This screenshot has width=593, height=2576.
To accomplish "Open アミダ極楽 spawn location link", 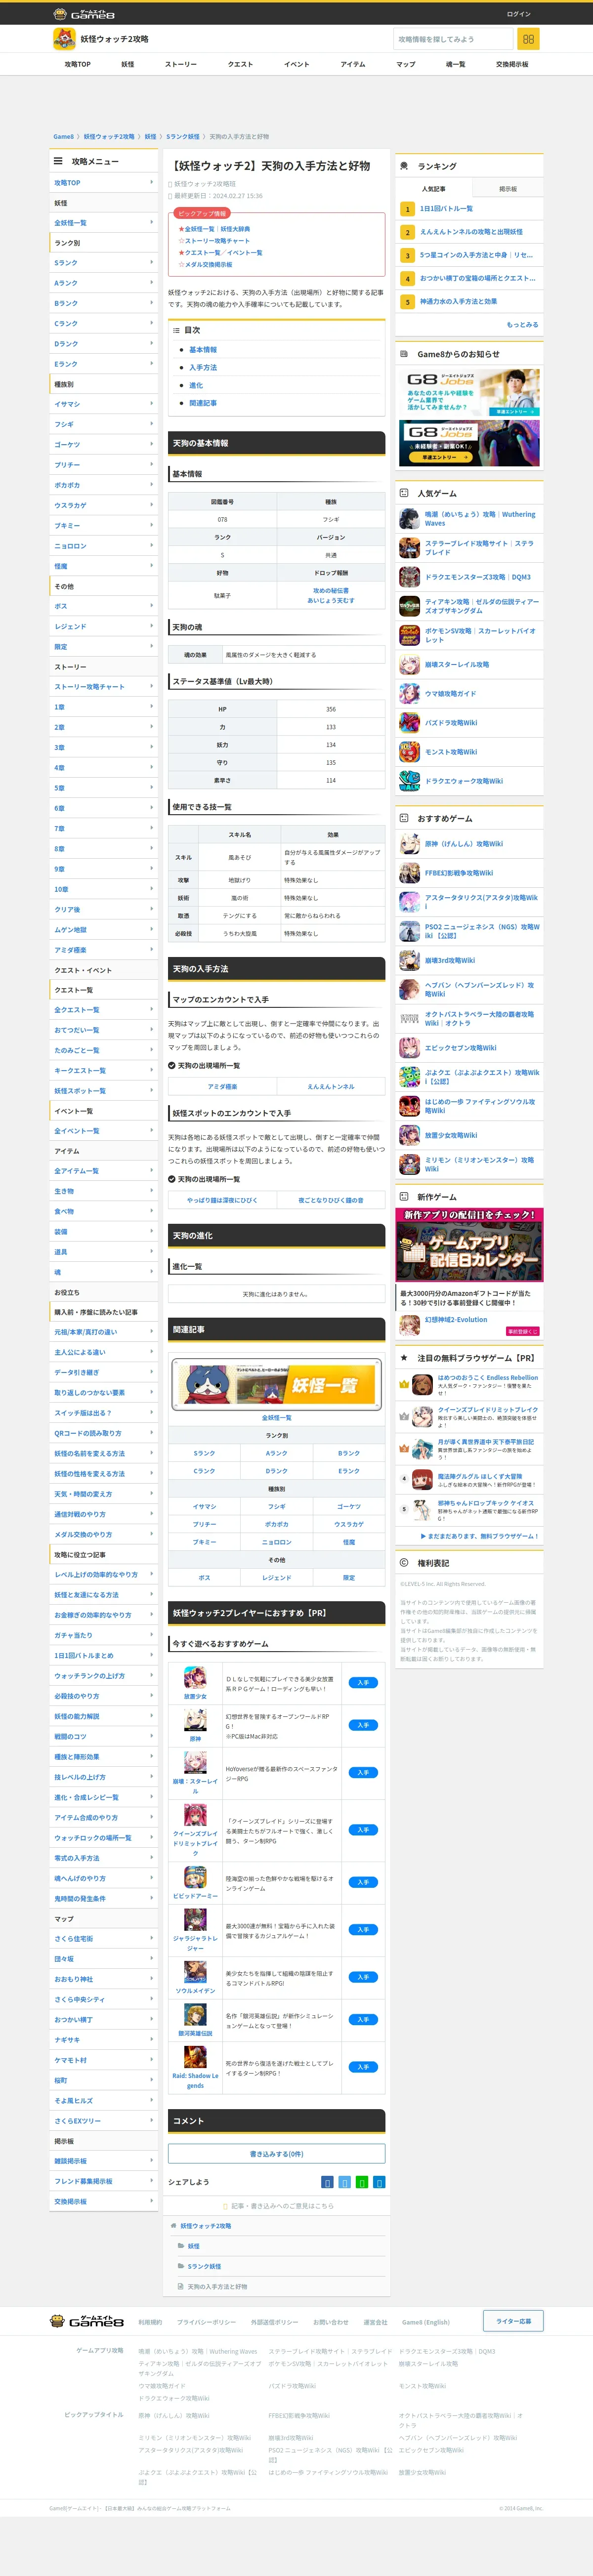I will pyautogui.click(x=222, y=1086).
